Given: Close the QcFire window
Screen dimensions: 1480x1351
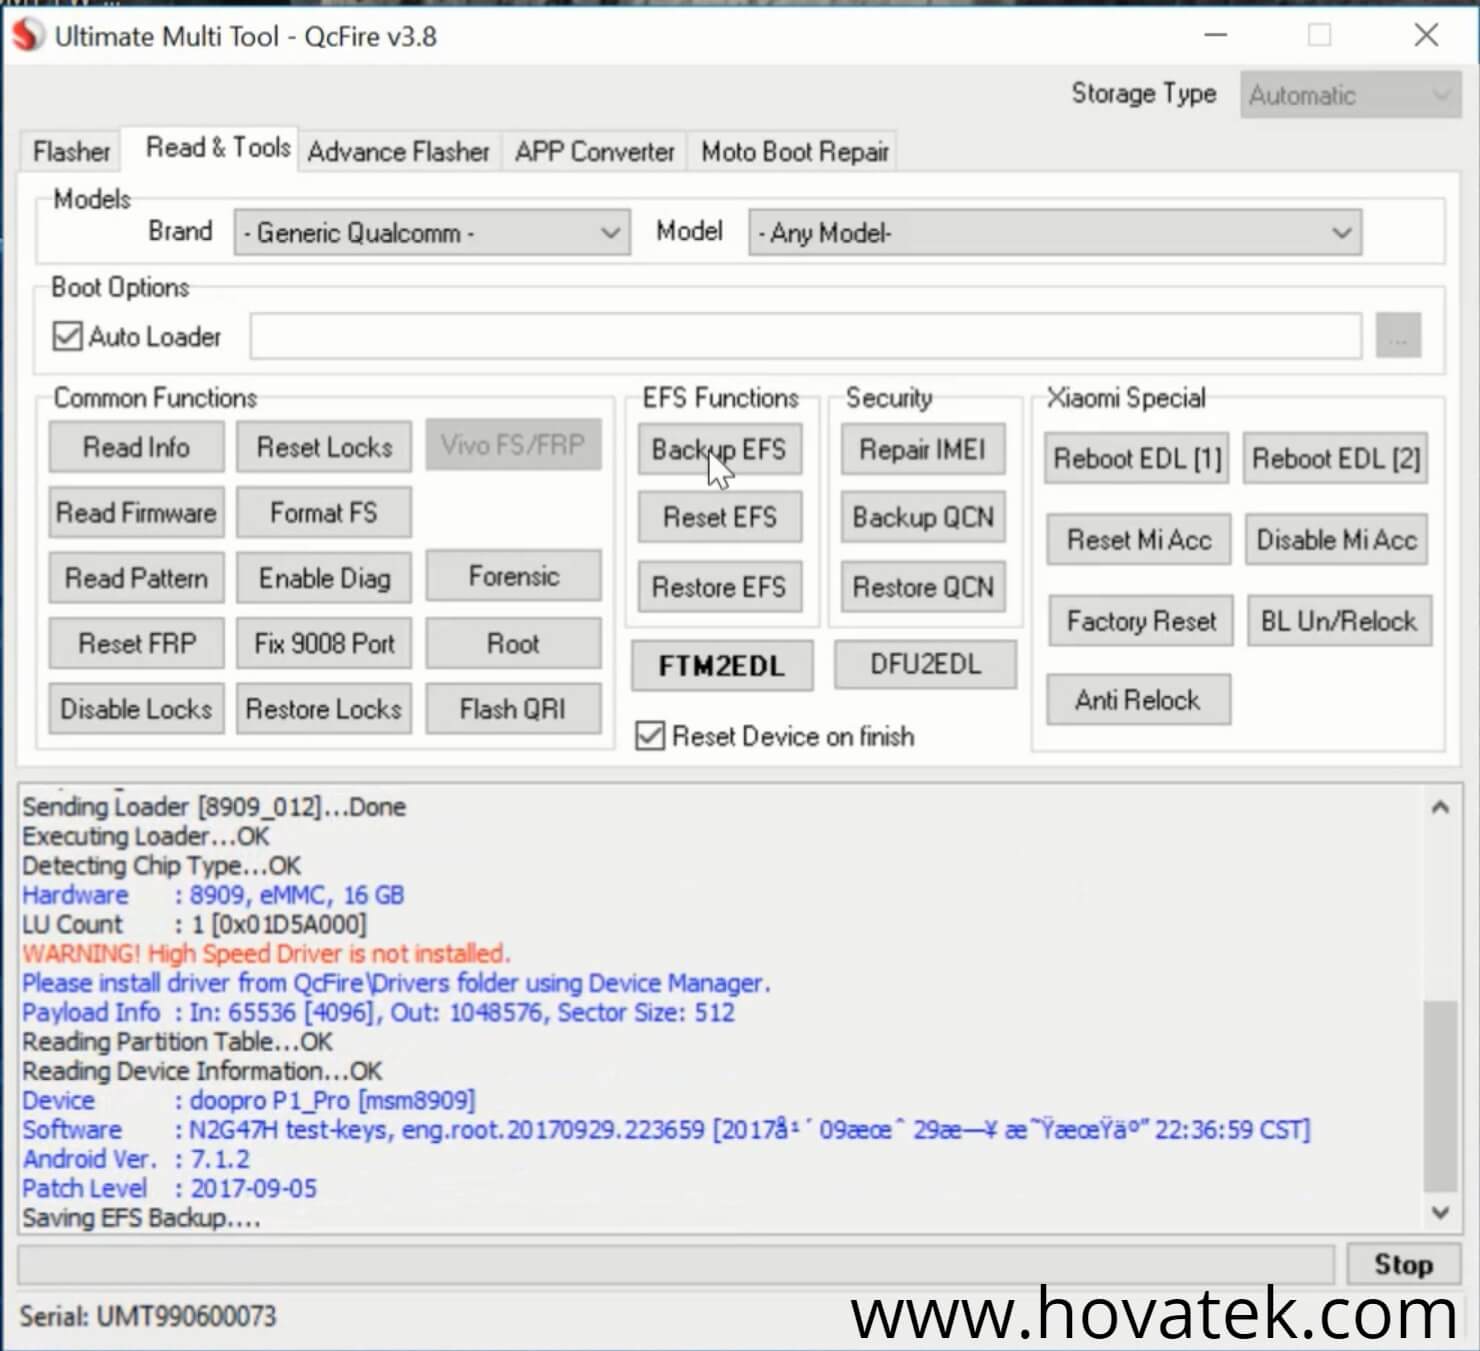Looking at the screenshot, I should coord(1427,35).
